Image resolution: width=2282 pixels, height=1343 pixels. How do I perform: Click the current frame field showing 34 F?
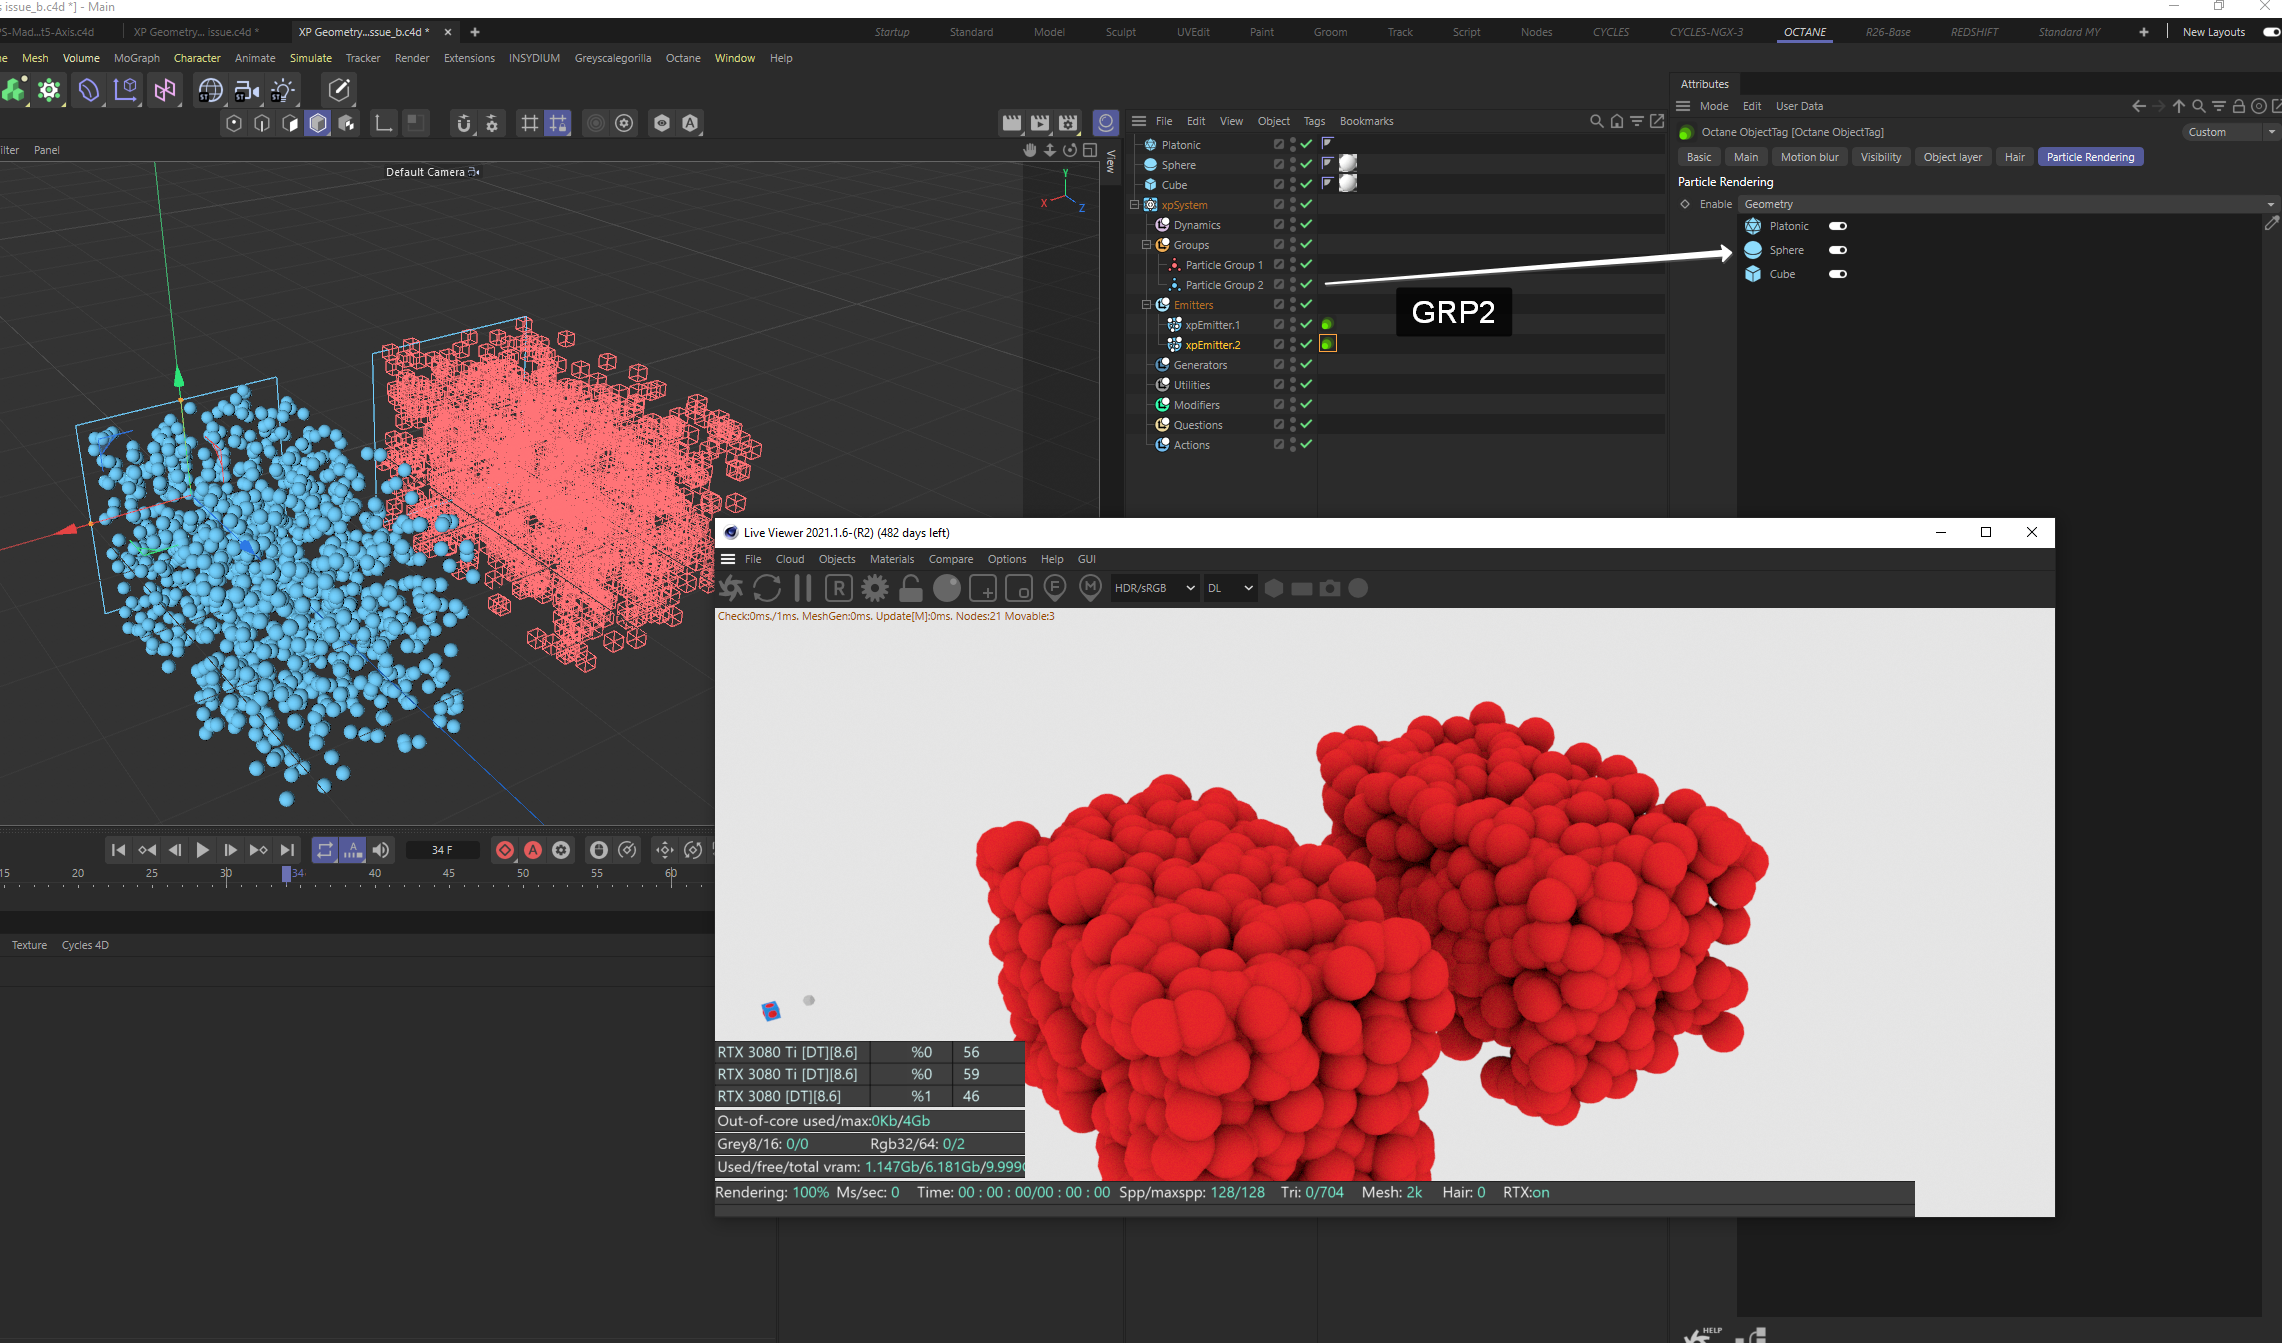click(x=442, y=850)
